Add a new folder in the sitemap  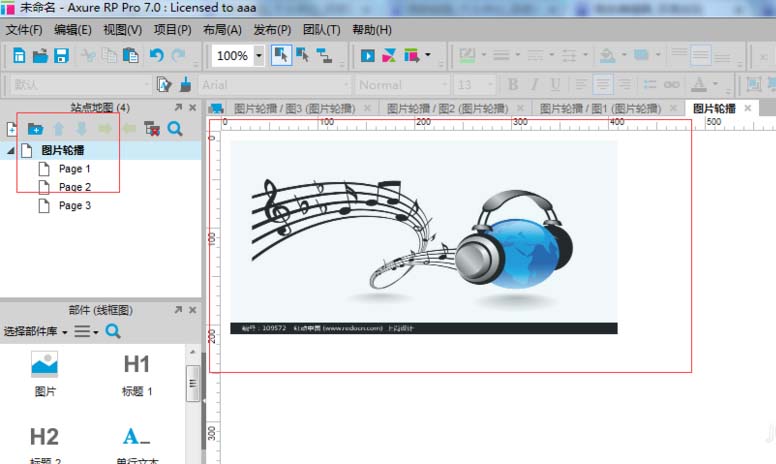coord(35,129)
